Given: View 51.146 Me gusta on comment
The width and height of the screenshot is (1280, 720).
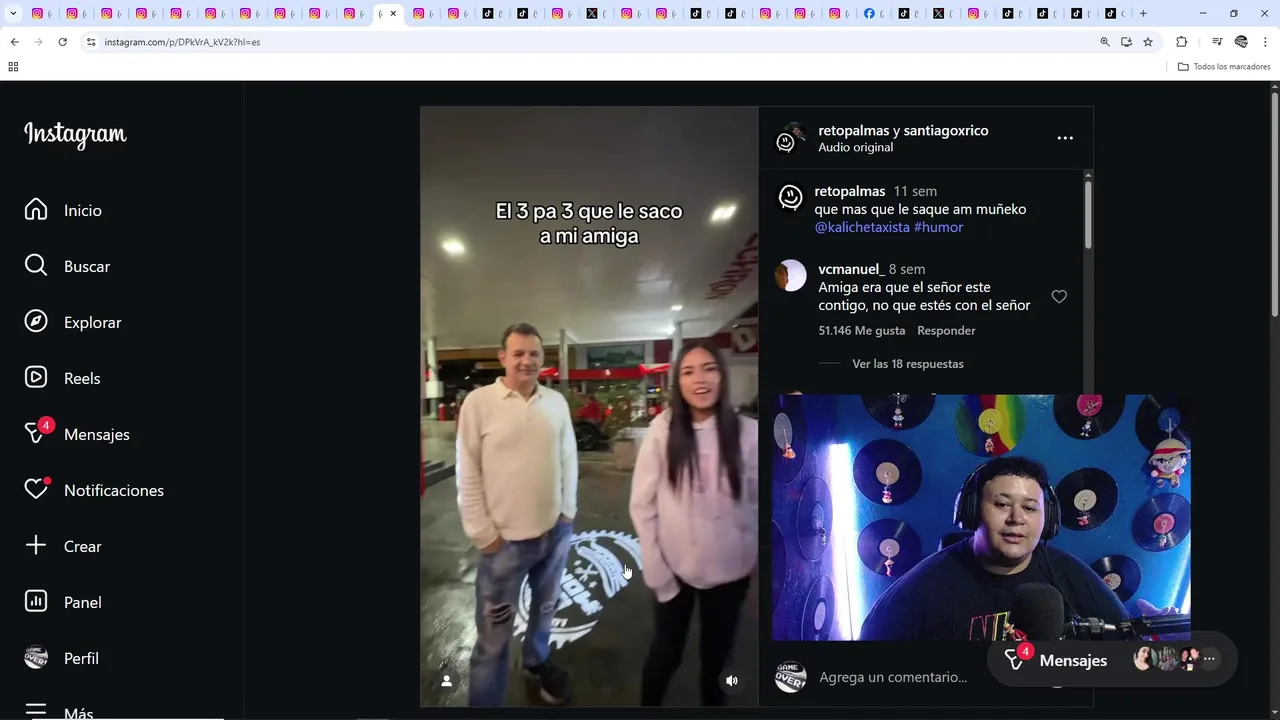Looking at the screenshot, I should 862,331.
